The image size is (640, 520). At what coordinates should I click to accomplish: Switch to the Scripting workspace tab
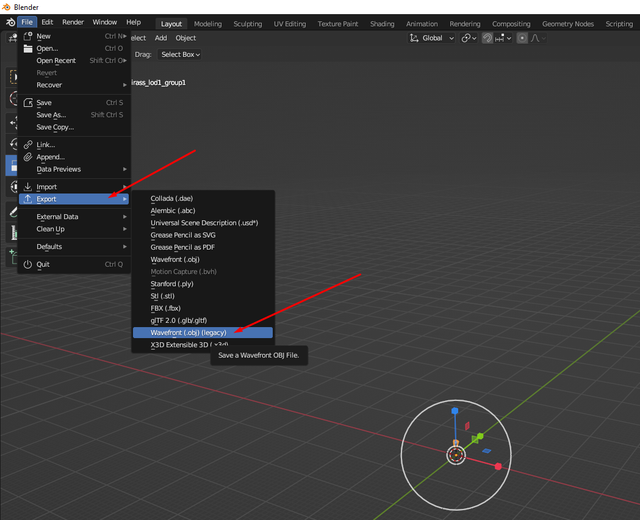pyautogui.click(x=619, y=24)
